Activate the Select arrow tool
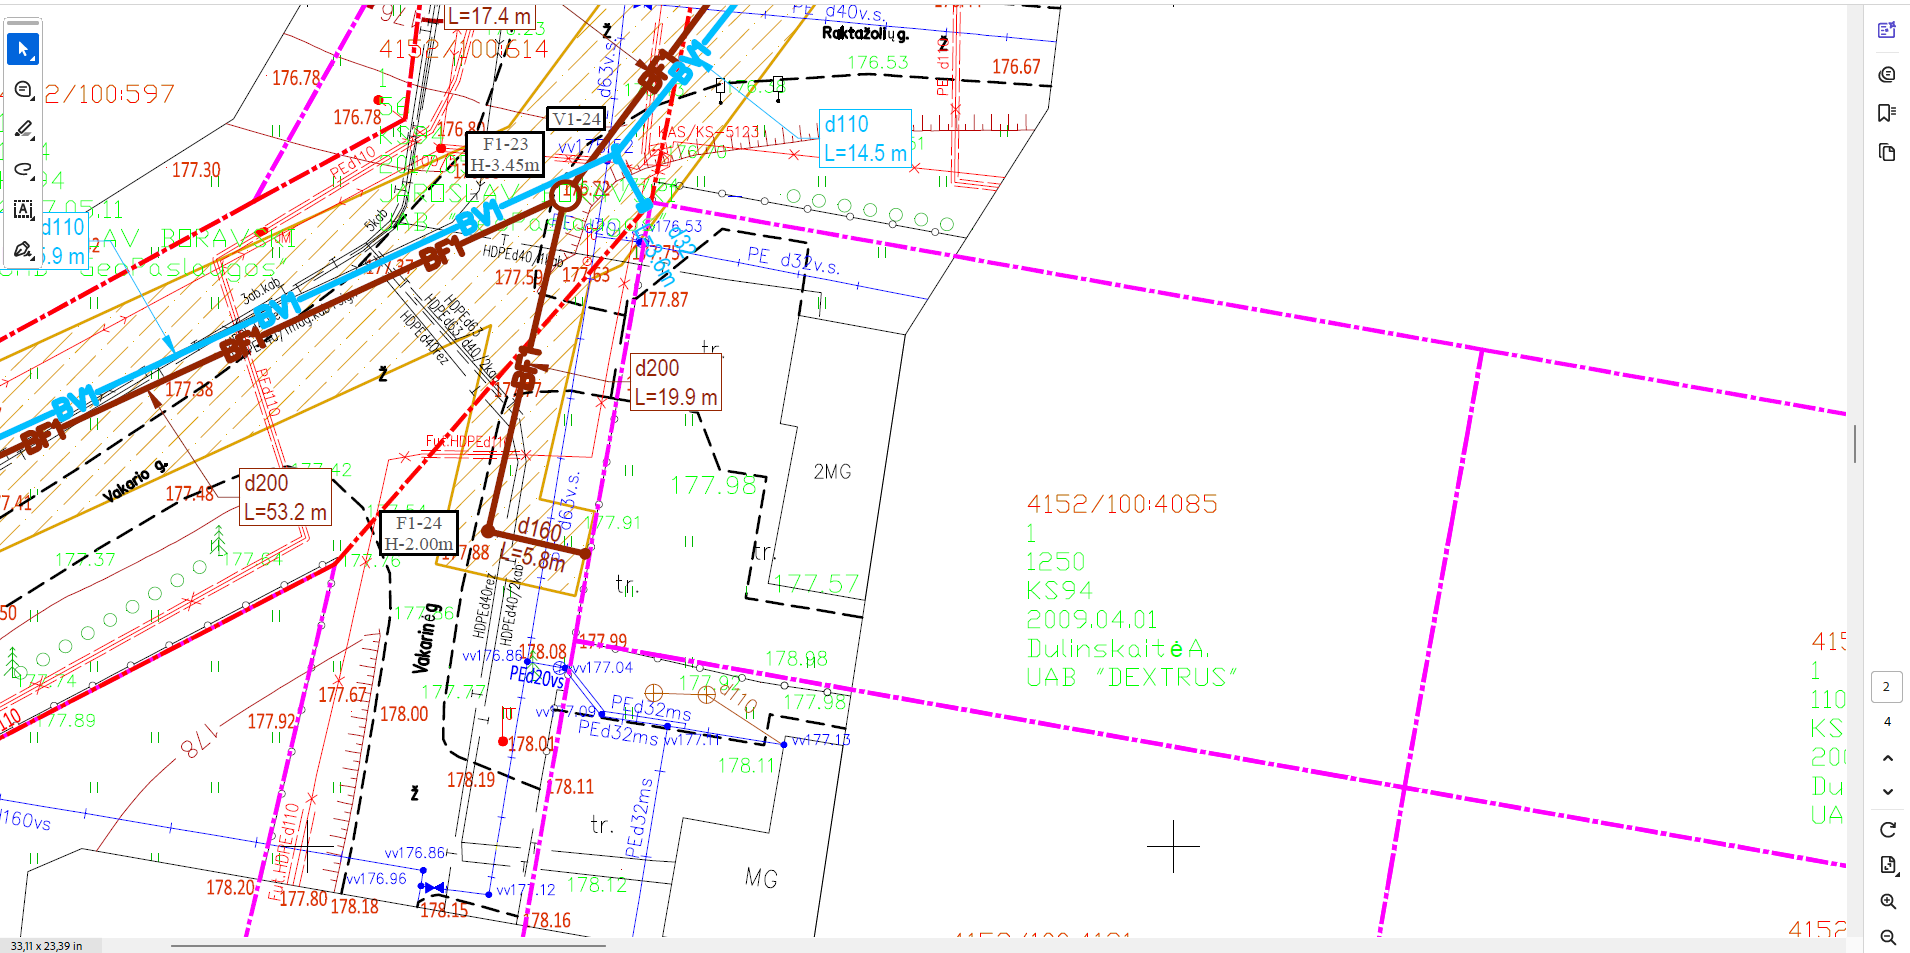Image resolution: width=1910 pixels, height=953 pixels. tap(23, 49)
